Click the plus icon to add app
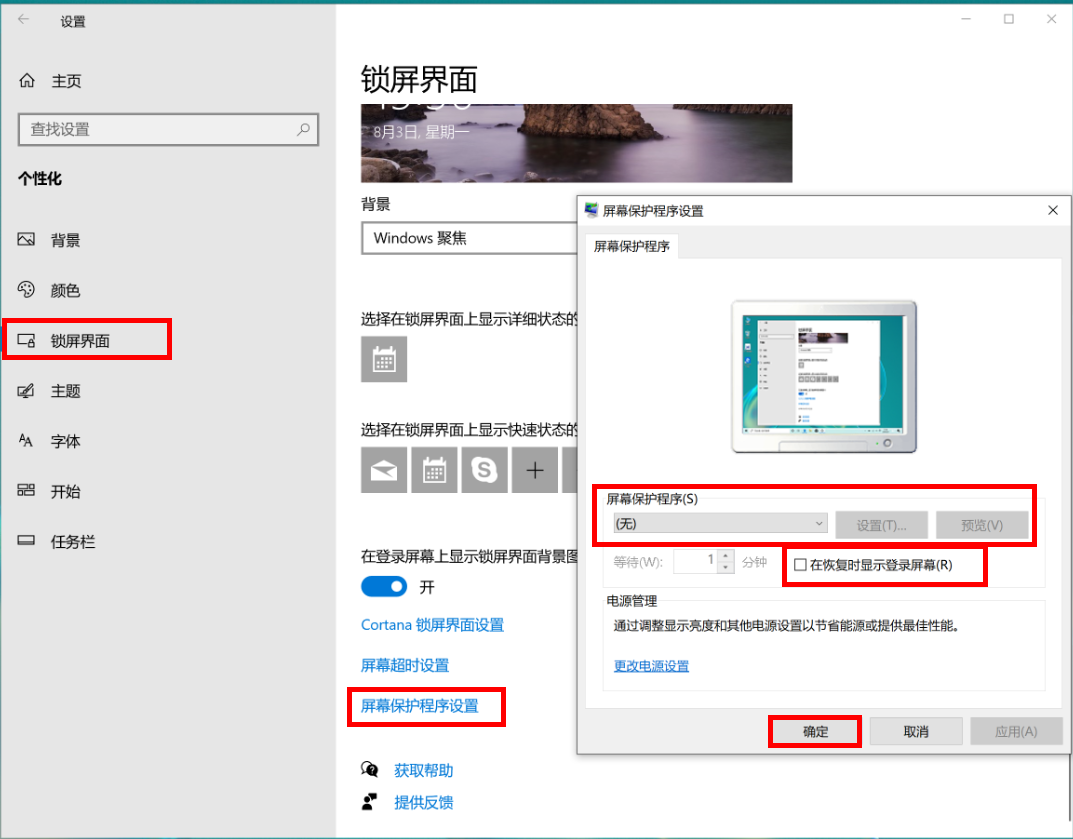 [535, 470]
